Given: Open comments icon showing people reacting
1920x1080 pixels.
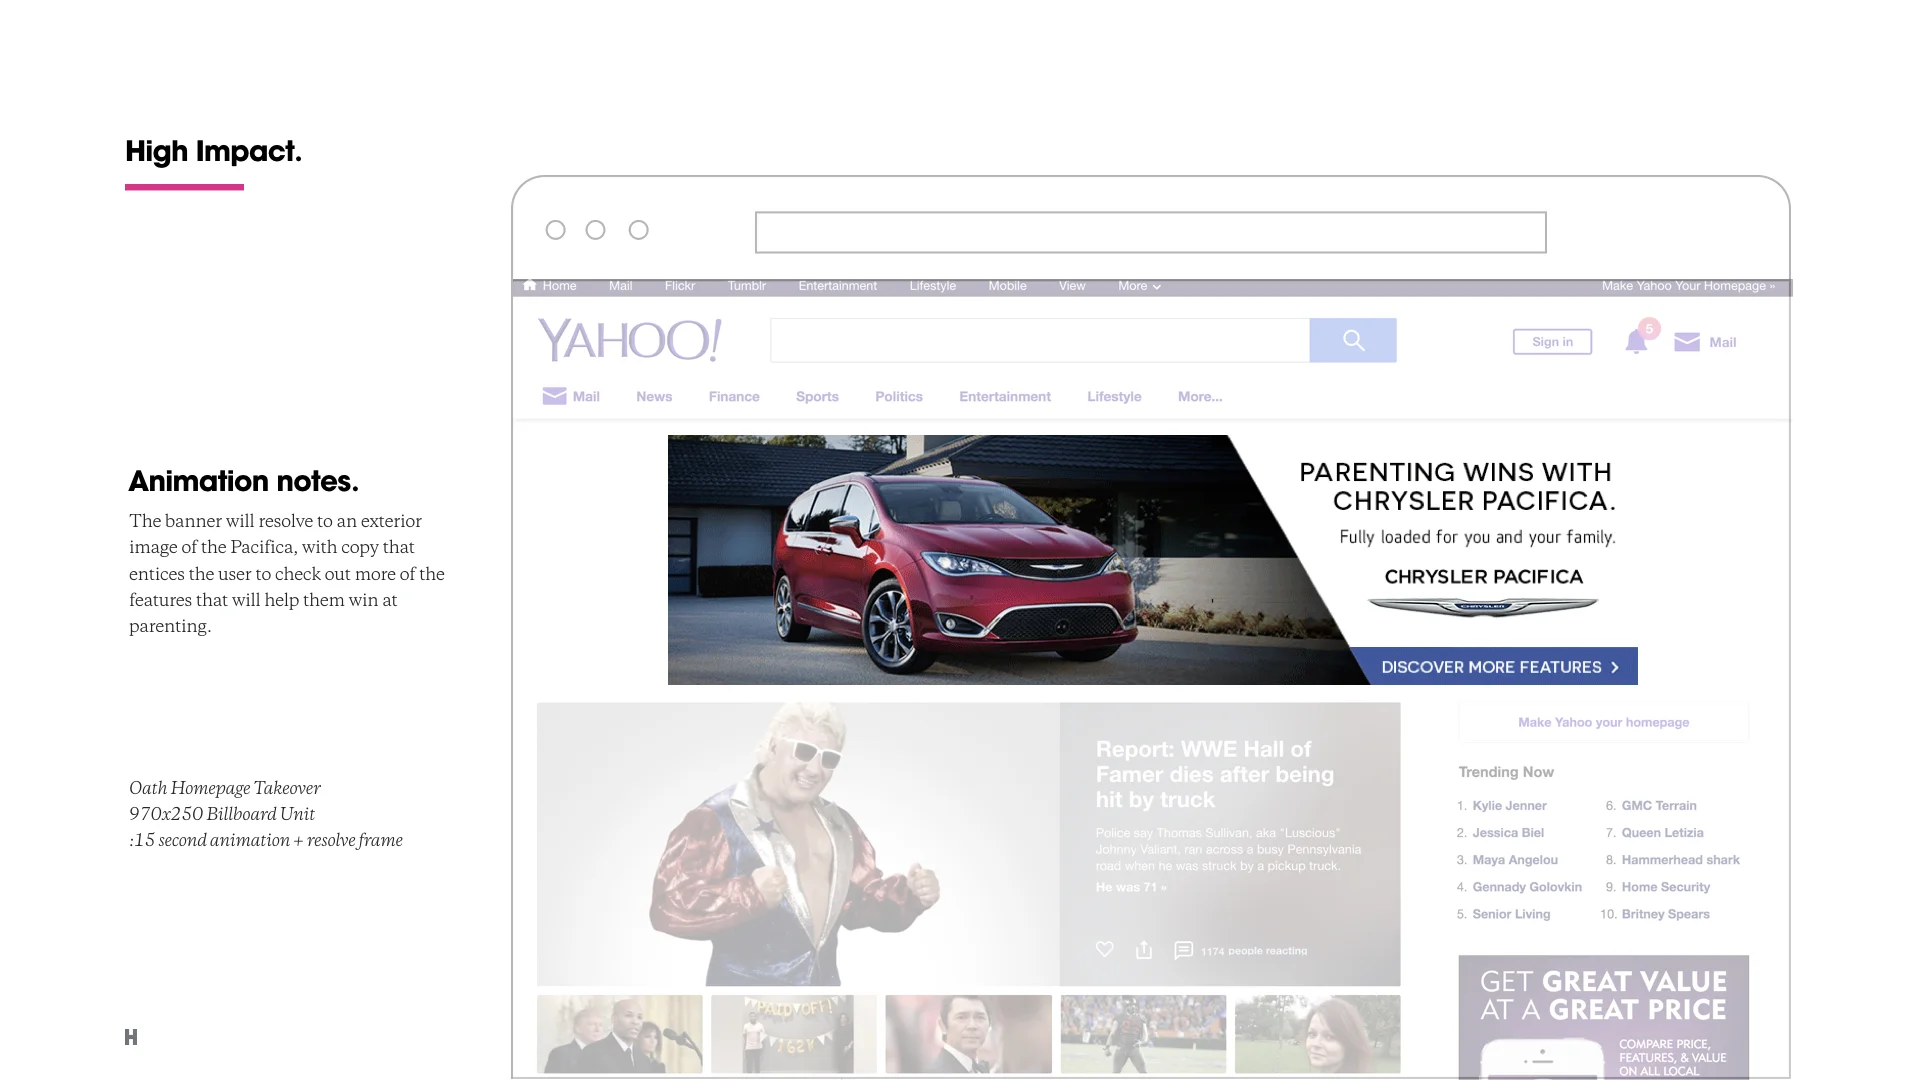Looking at the screenshot, I should [1183, 950].
